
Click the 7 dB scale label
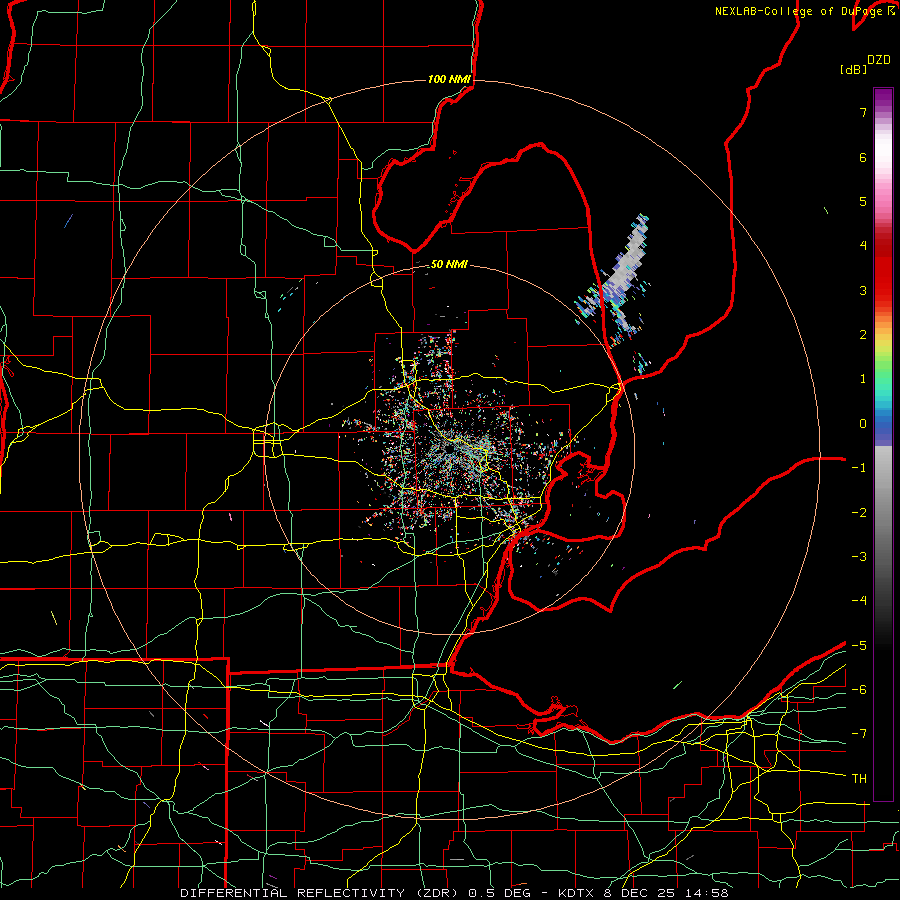(x=863, y=112)
